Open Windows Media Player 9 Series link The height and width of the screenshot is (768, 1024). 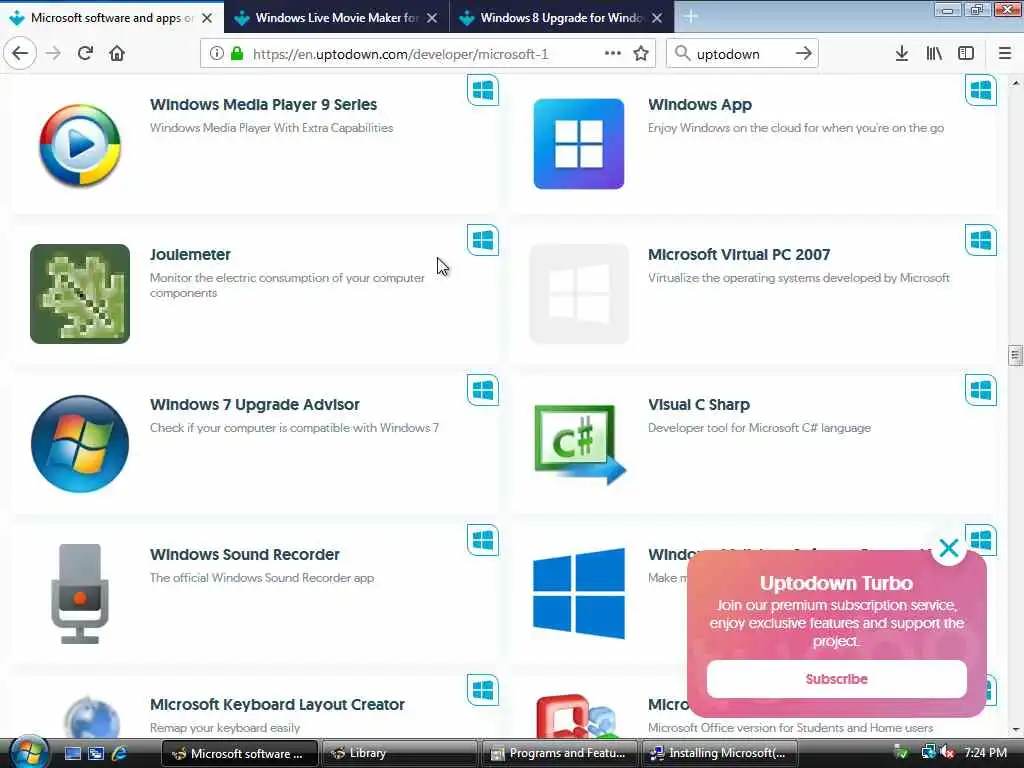pyautogui.click(x=263, y=104)
